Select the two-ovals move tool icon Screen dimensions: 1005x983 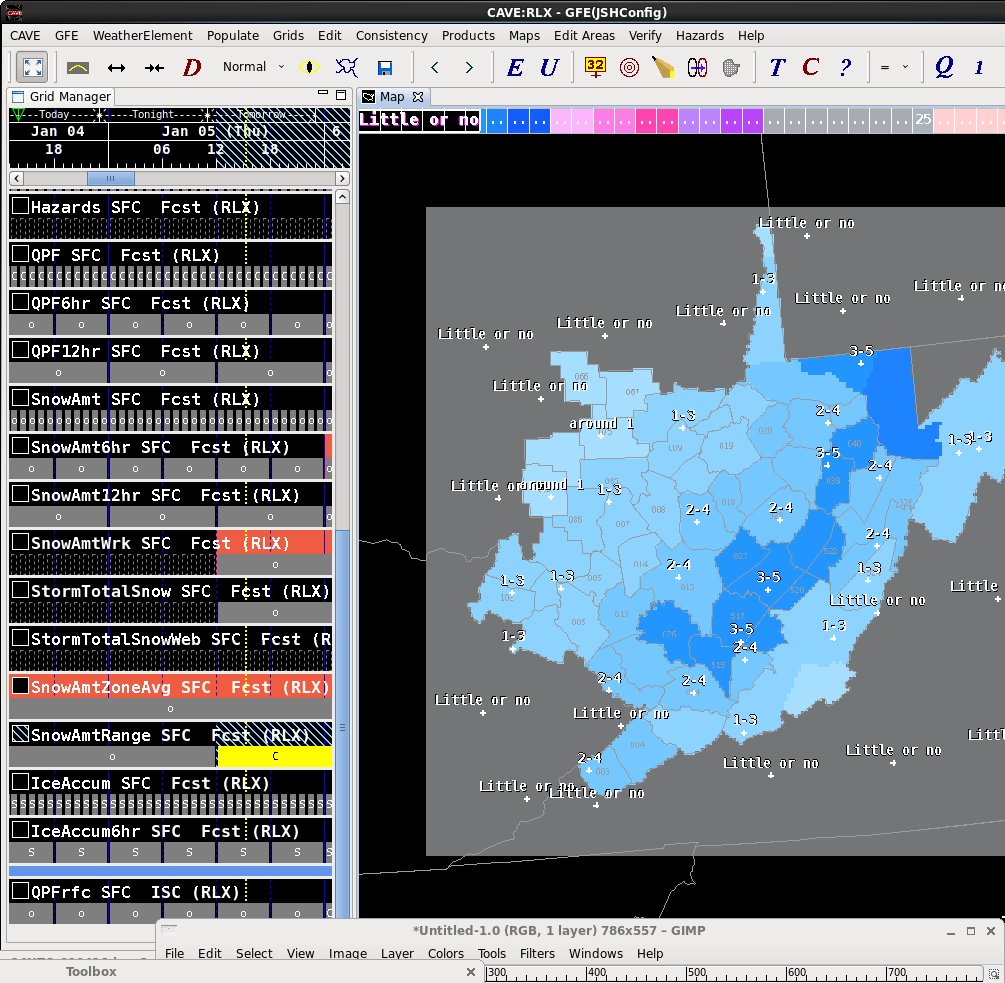click(x=697, y=67)
